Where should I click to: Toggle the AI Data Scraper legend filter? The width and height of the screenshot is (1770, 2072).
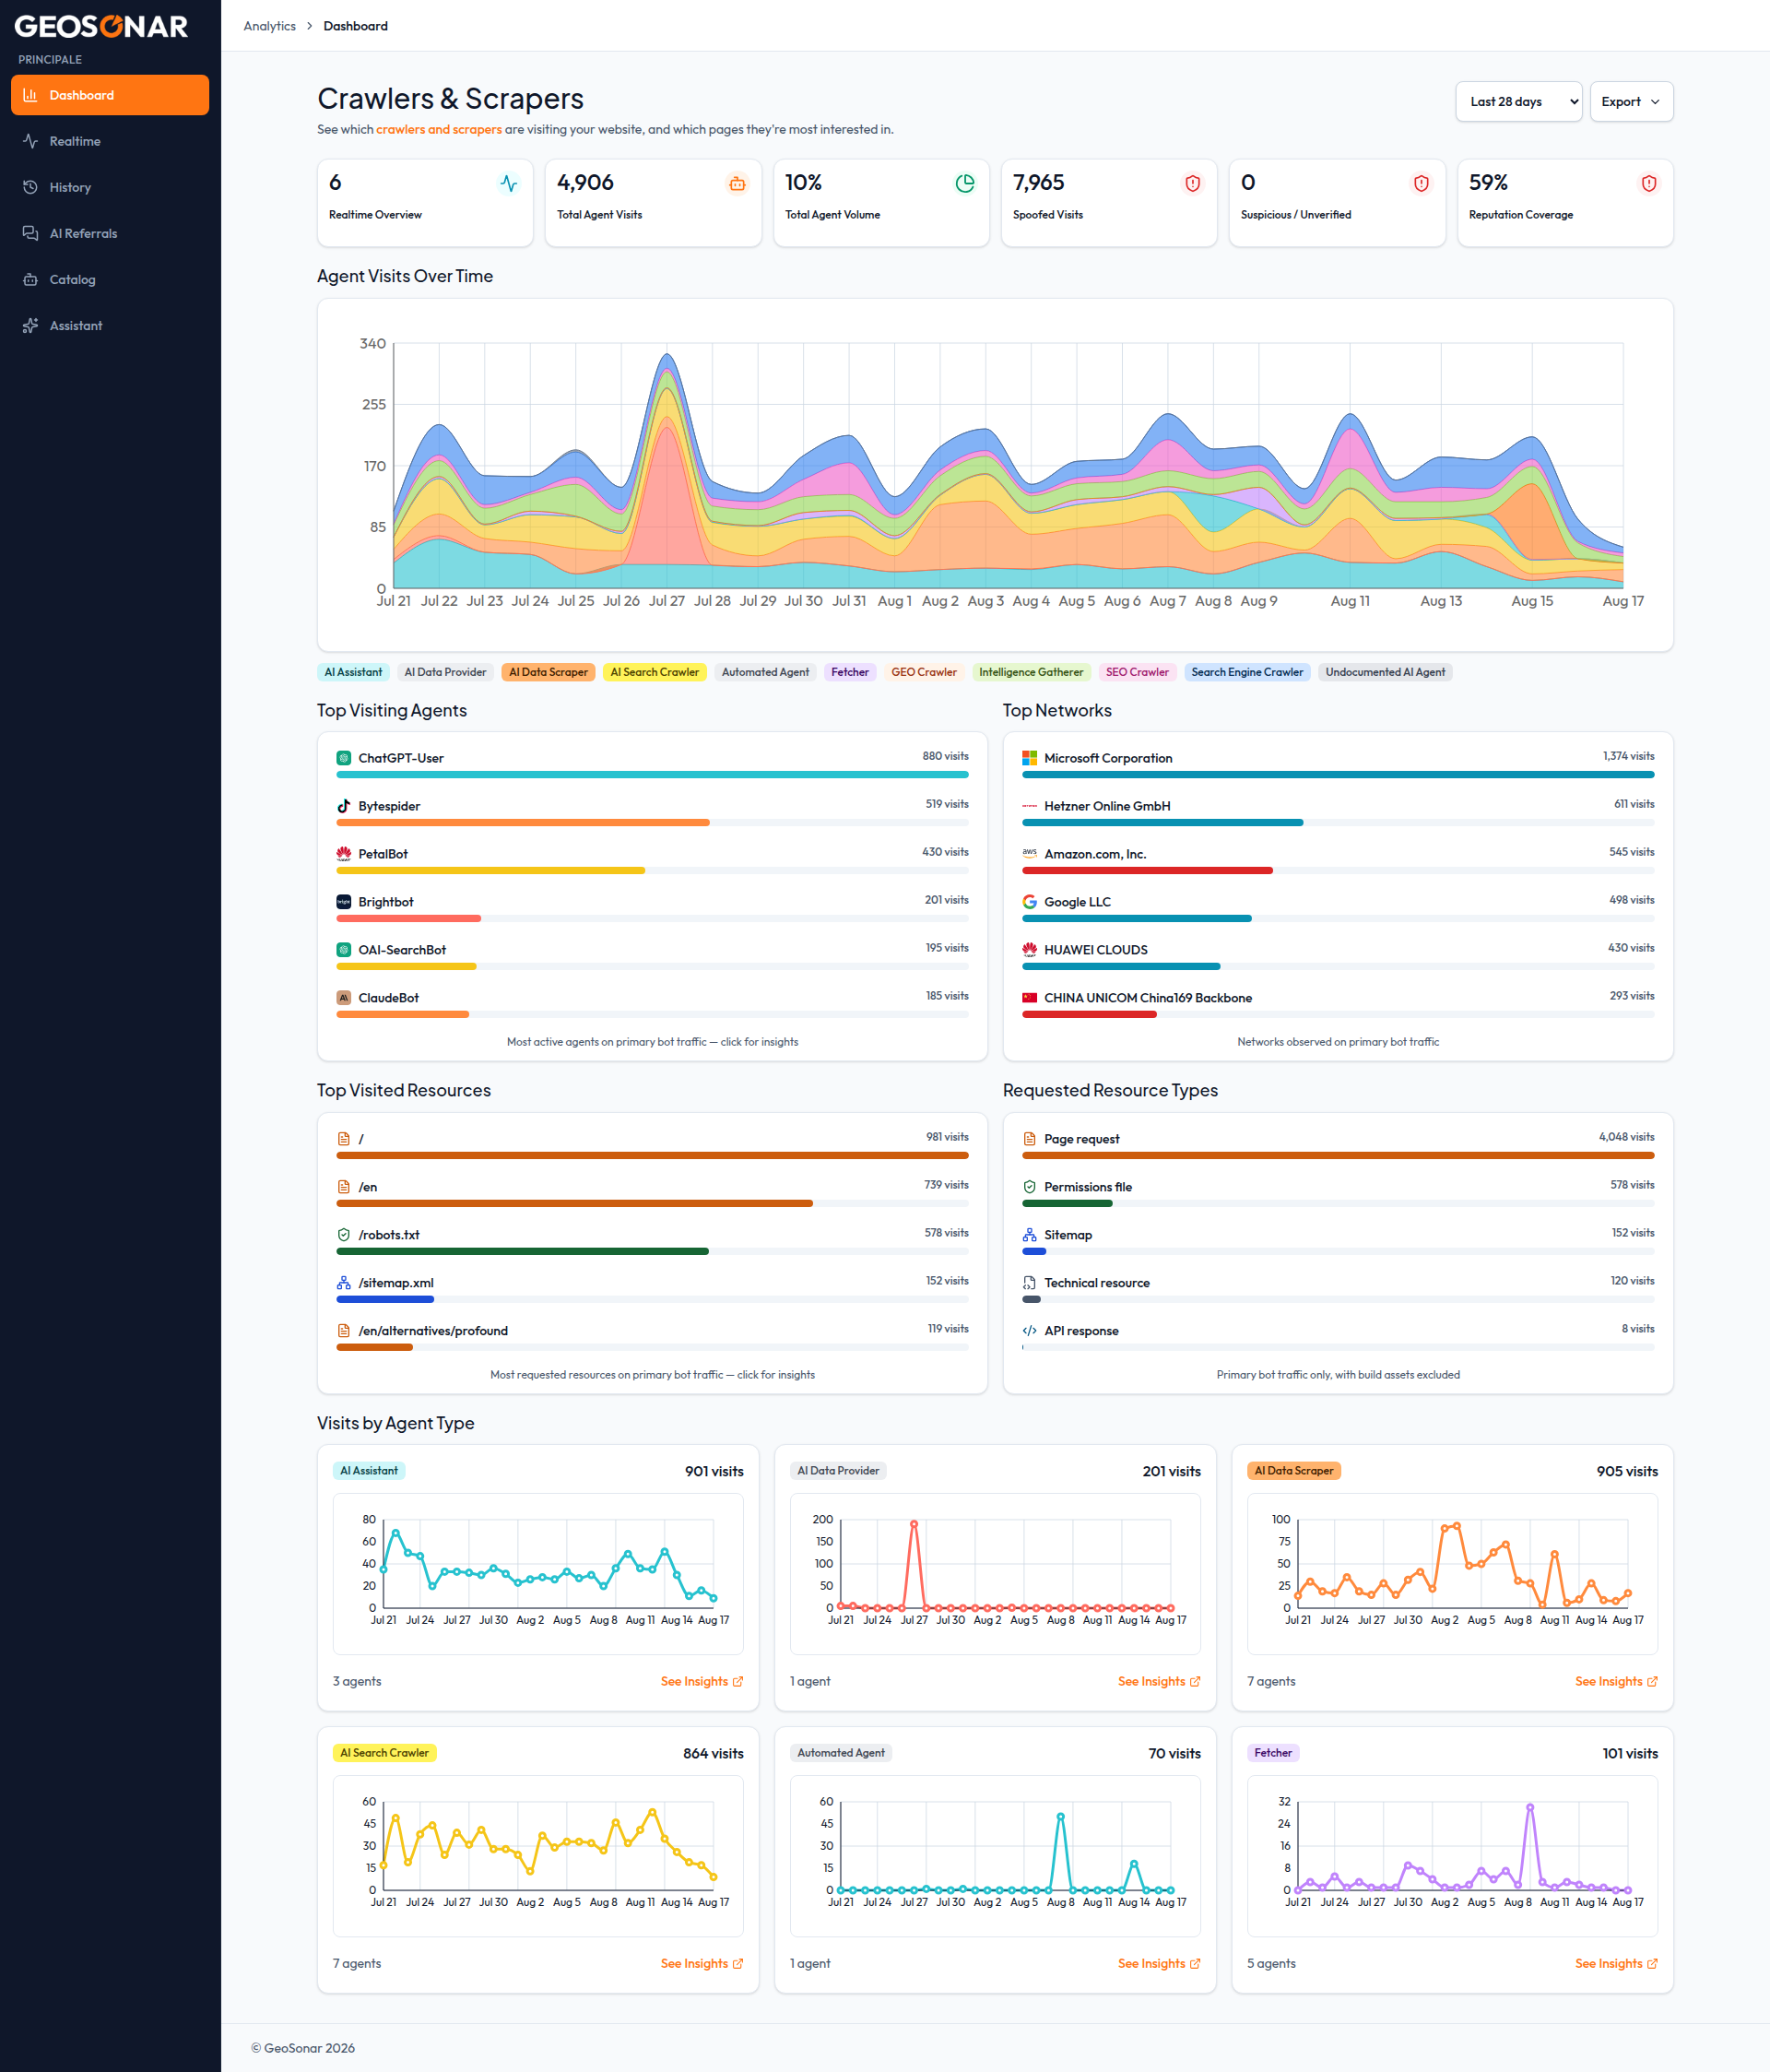click(548, 672)
